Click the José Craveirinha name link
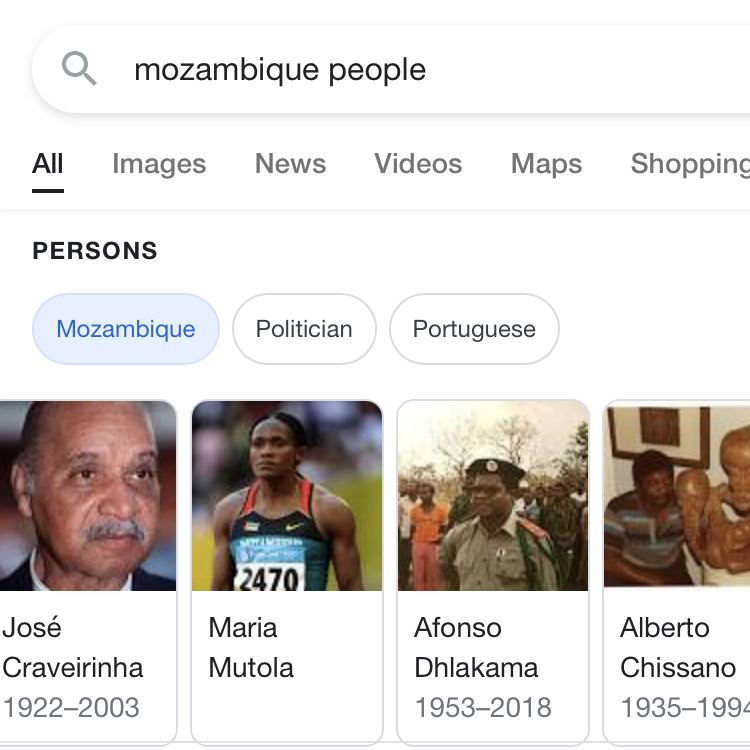Screen dimensions: 750x750 coord(72,648)
